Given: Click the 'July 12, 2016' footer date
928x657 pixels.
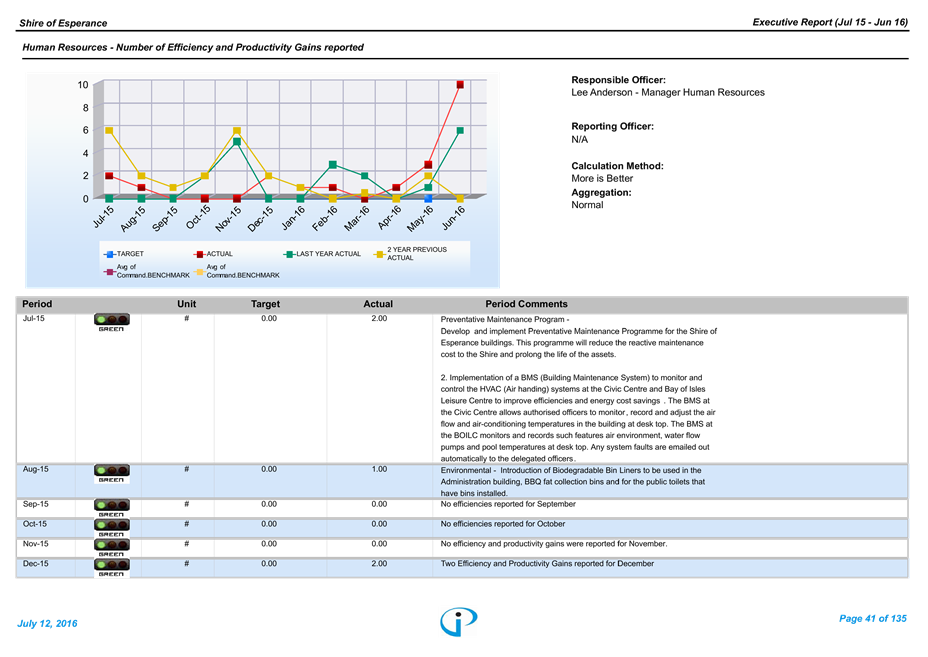Looking at the screenshot, I should 47,624.
